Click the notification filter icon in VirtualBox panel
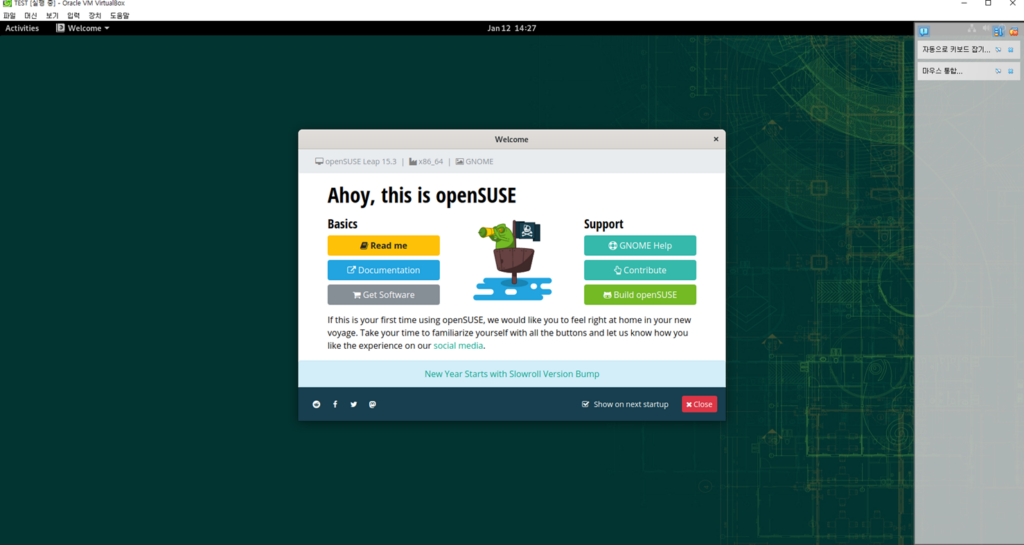 pos(999,31)
